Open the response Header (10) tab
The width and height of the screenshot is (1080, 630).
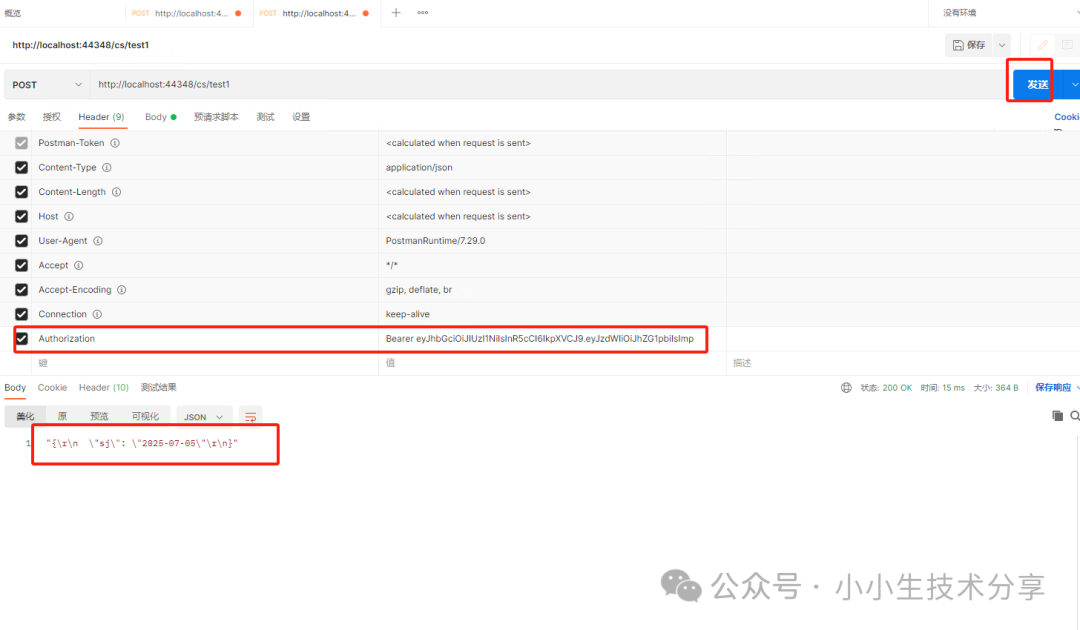coord(104,388)
